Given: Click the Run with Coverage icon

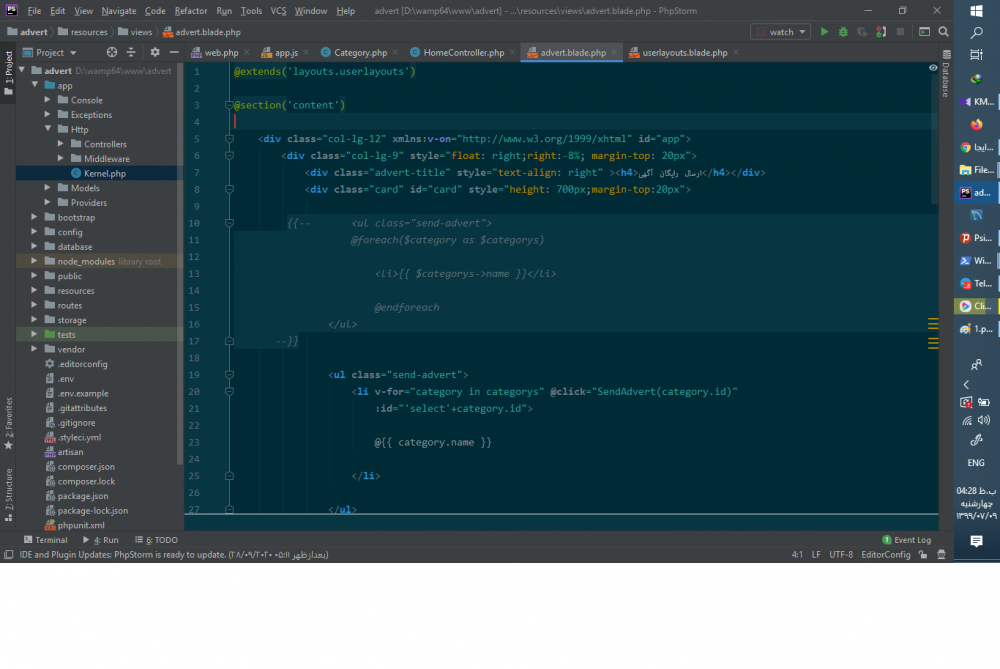Looking at the screenshot, I should pos(862,32).
